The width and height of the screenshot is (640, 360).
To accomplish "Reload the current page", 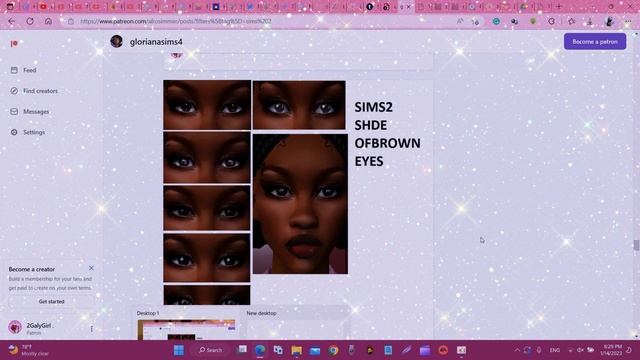I will pos(30,21).
